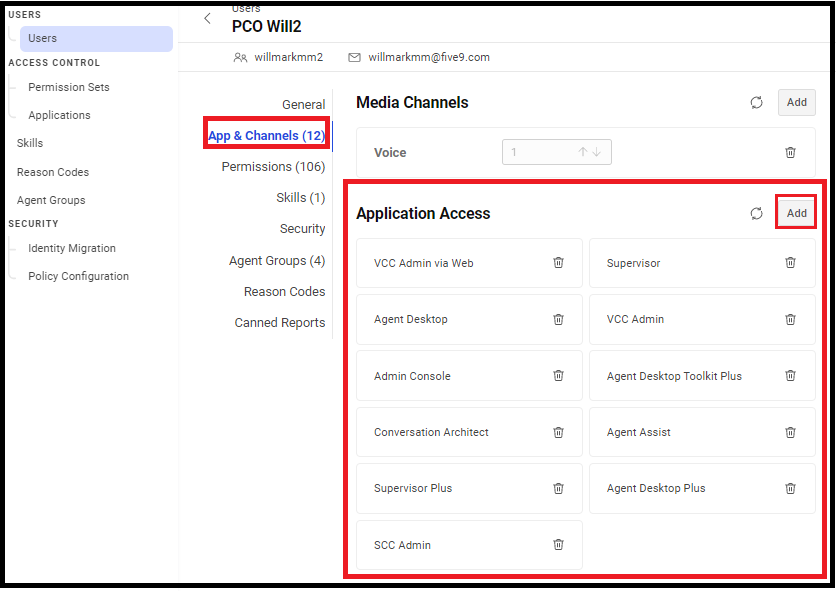Open Canned Reports tab

[x=279, y=322]
